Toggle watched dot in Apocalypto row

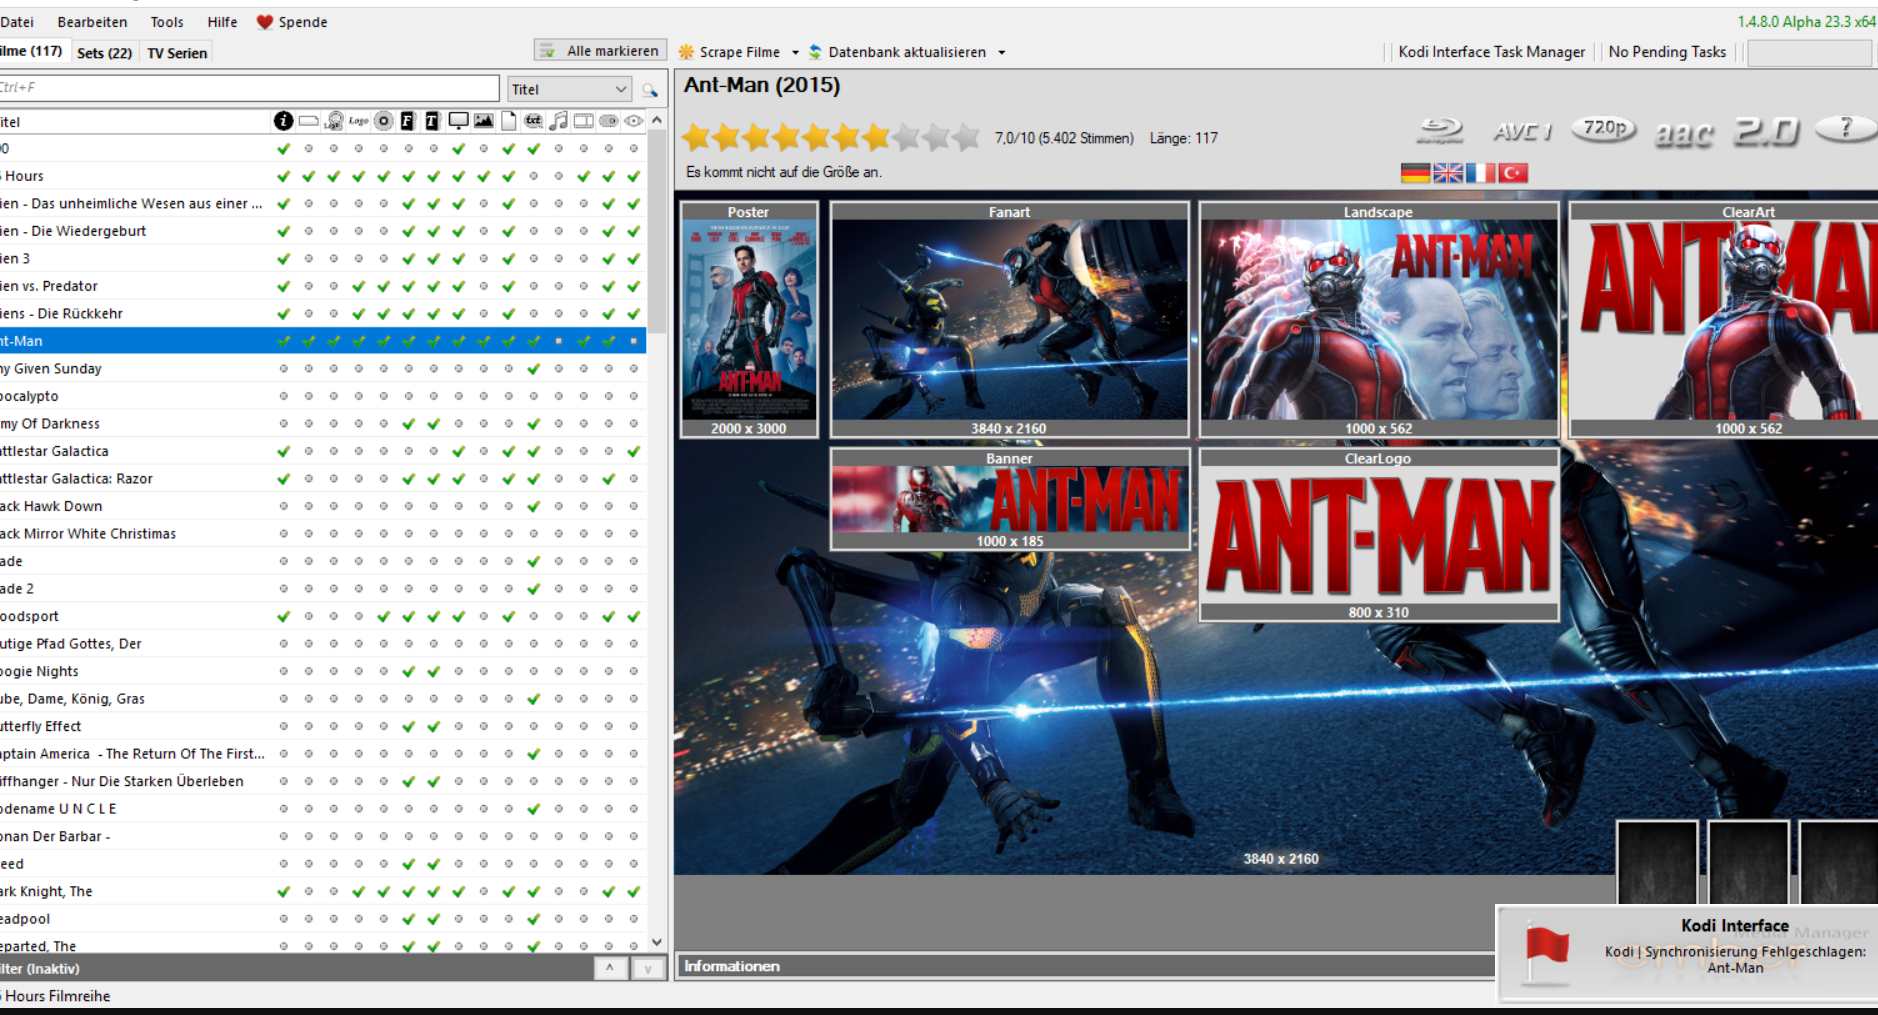pyautogui.click(x=634, y=396)
